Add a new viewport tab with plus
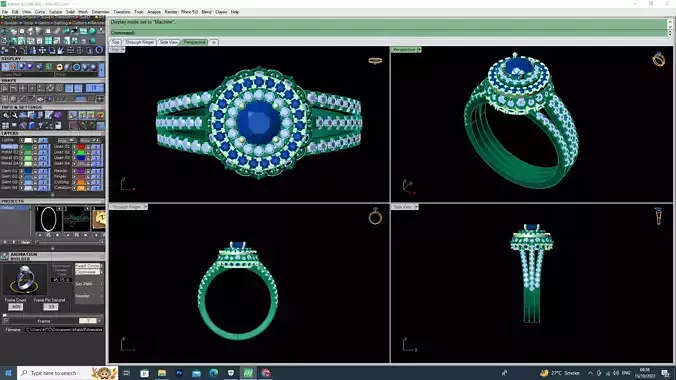 click(213, 42)
